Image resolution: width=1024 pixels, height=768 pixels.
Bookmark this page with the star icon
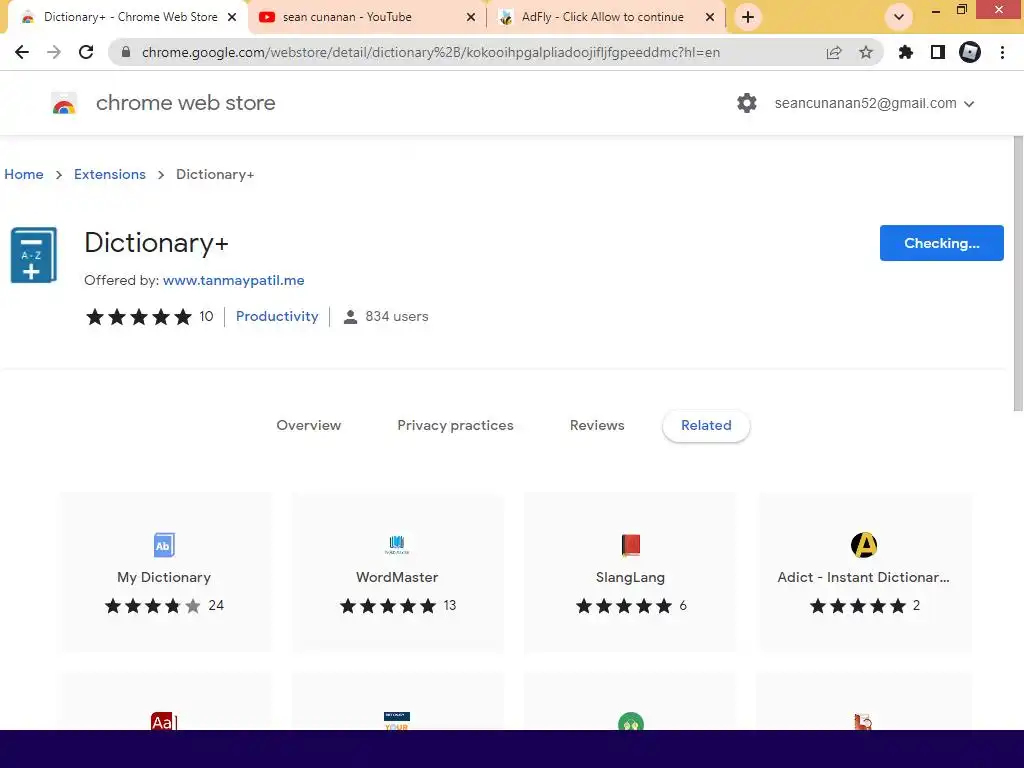(866, 52)
